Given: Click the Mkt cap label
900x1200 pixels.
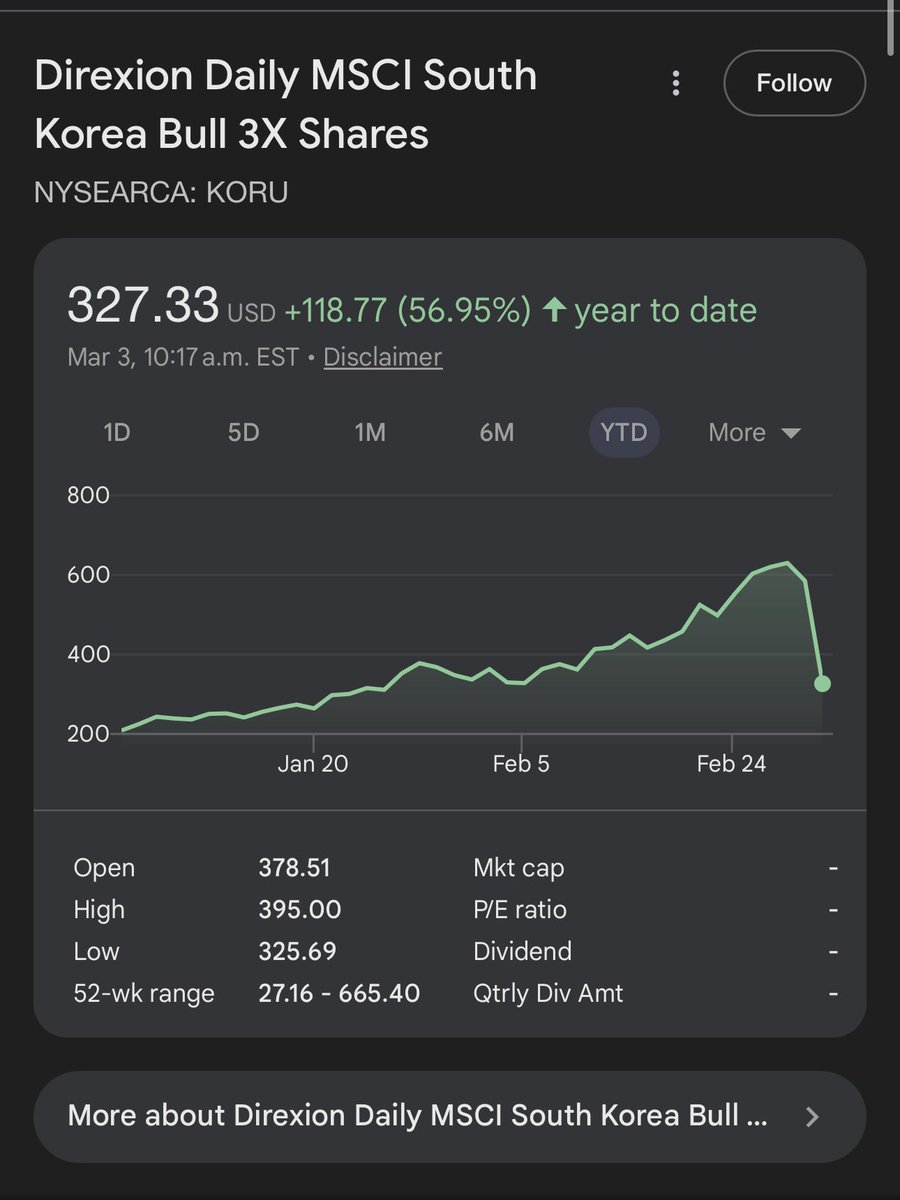Looking at the screenshot, I should click(x=518, y=869).
